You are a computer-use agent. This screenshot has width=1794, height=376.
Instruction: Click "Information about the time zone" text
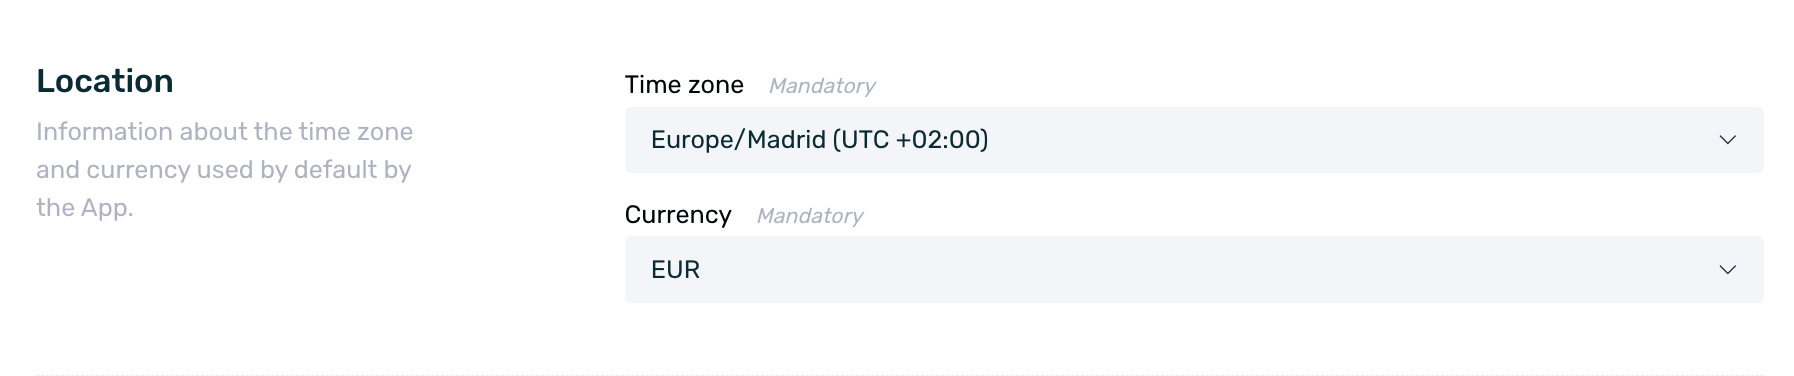coord(225,132)
